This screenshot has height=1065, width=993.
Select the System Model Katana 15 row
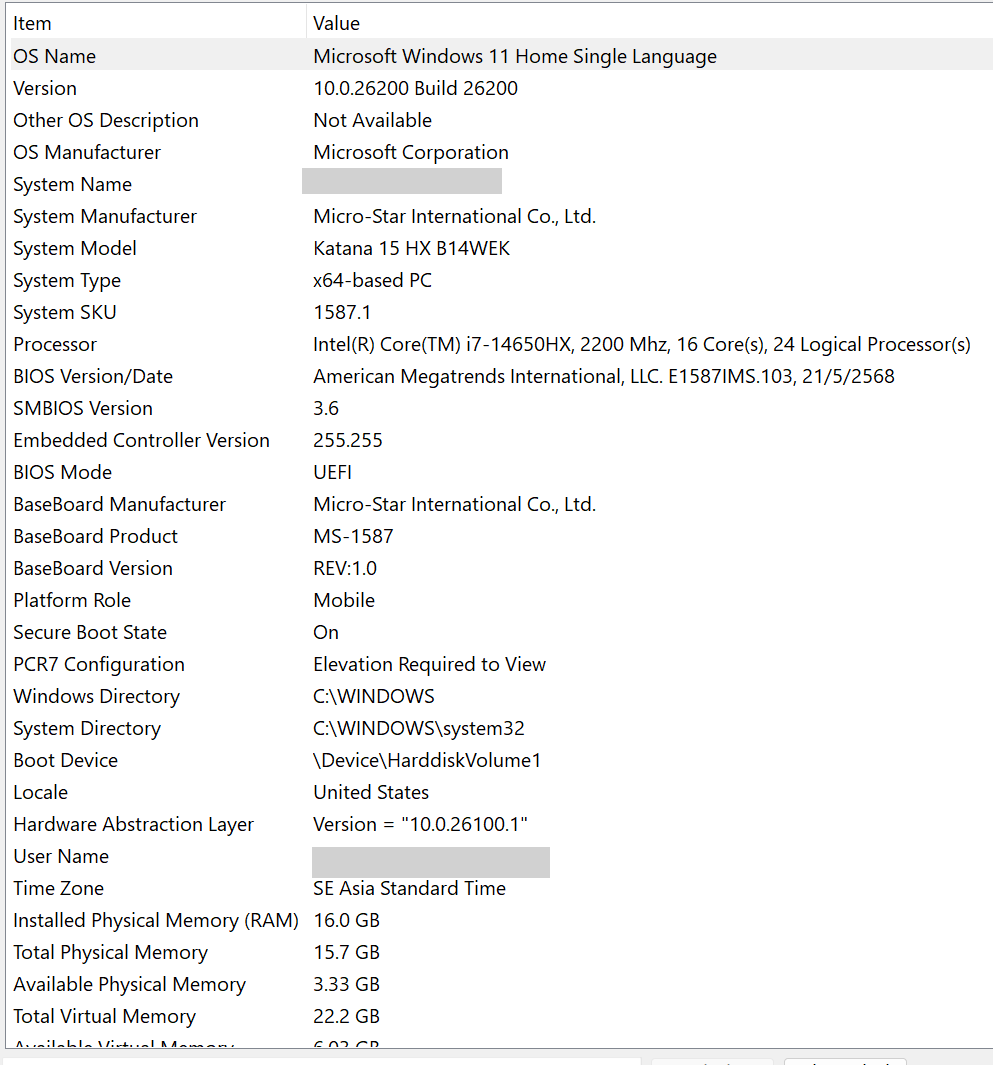501,248
